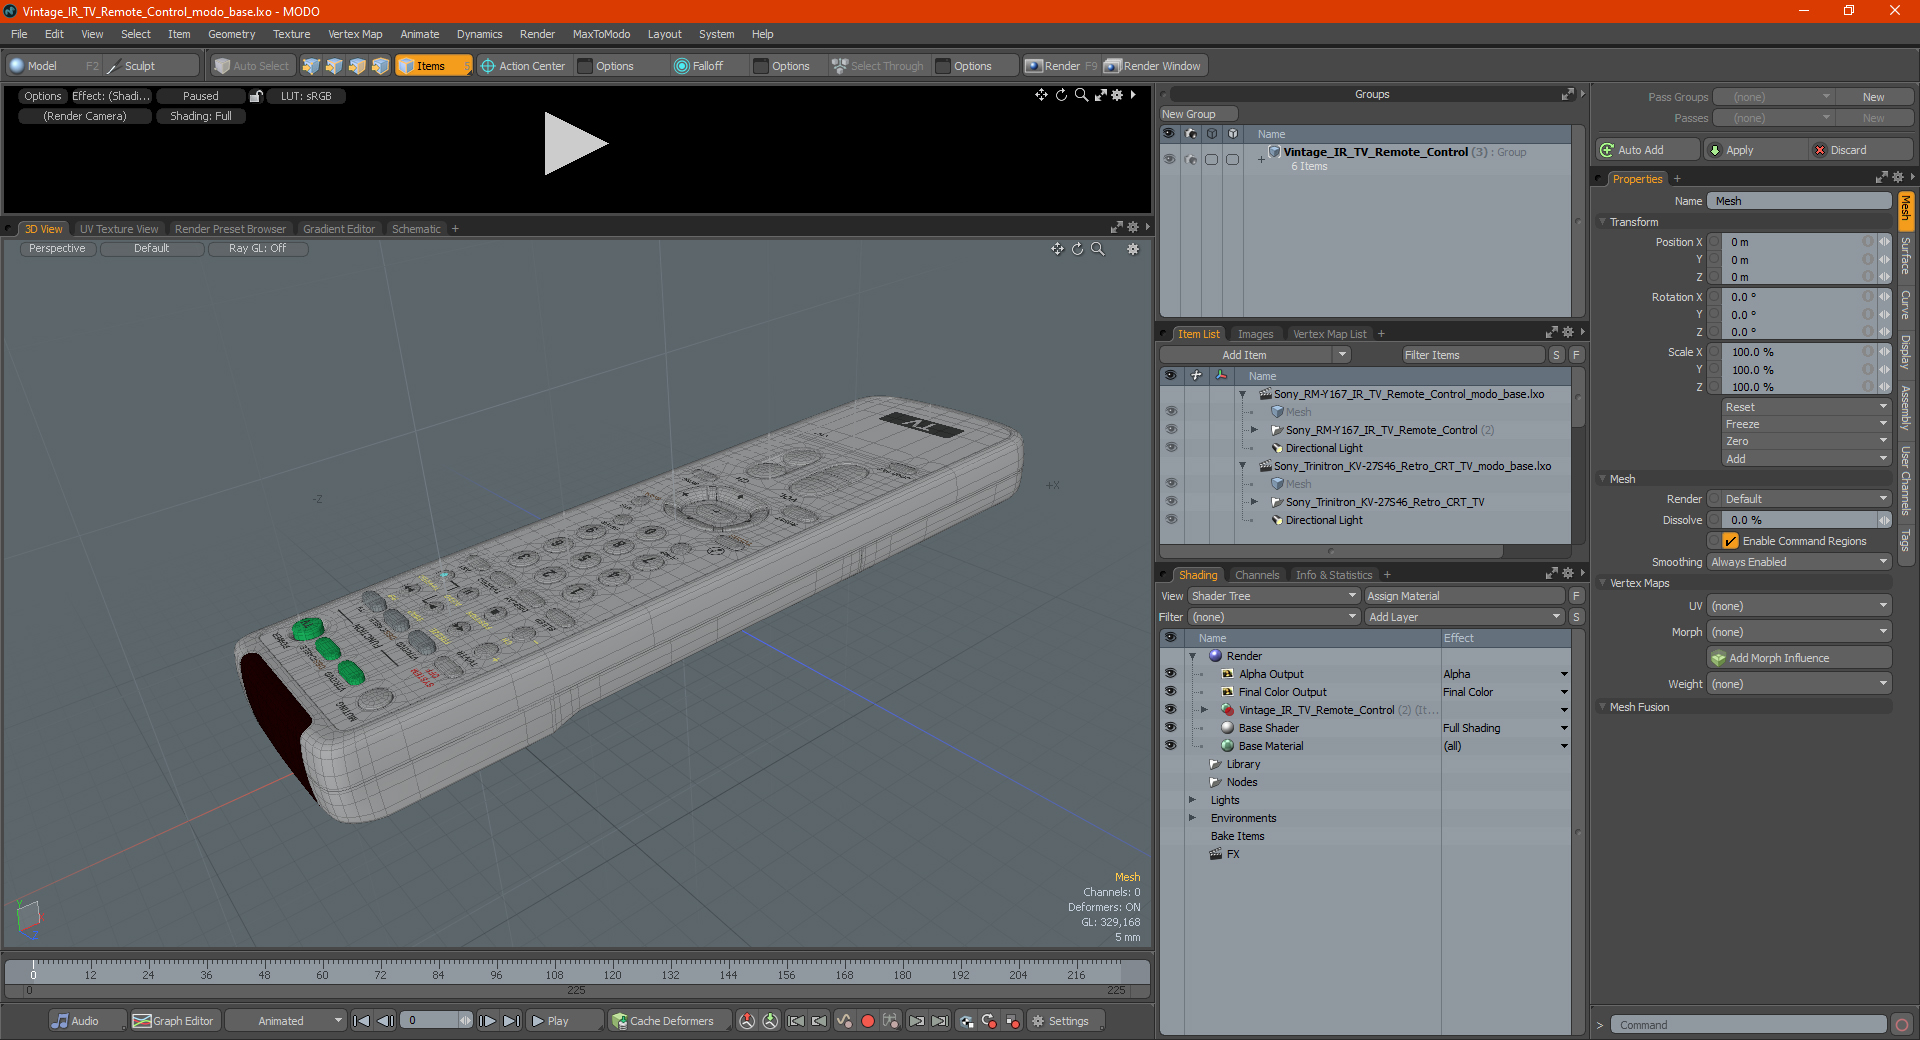
Task: Select Vertices selection mode icon
Action: click(x=311, y=66)
